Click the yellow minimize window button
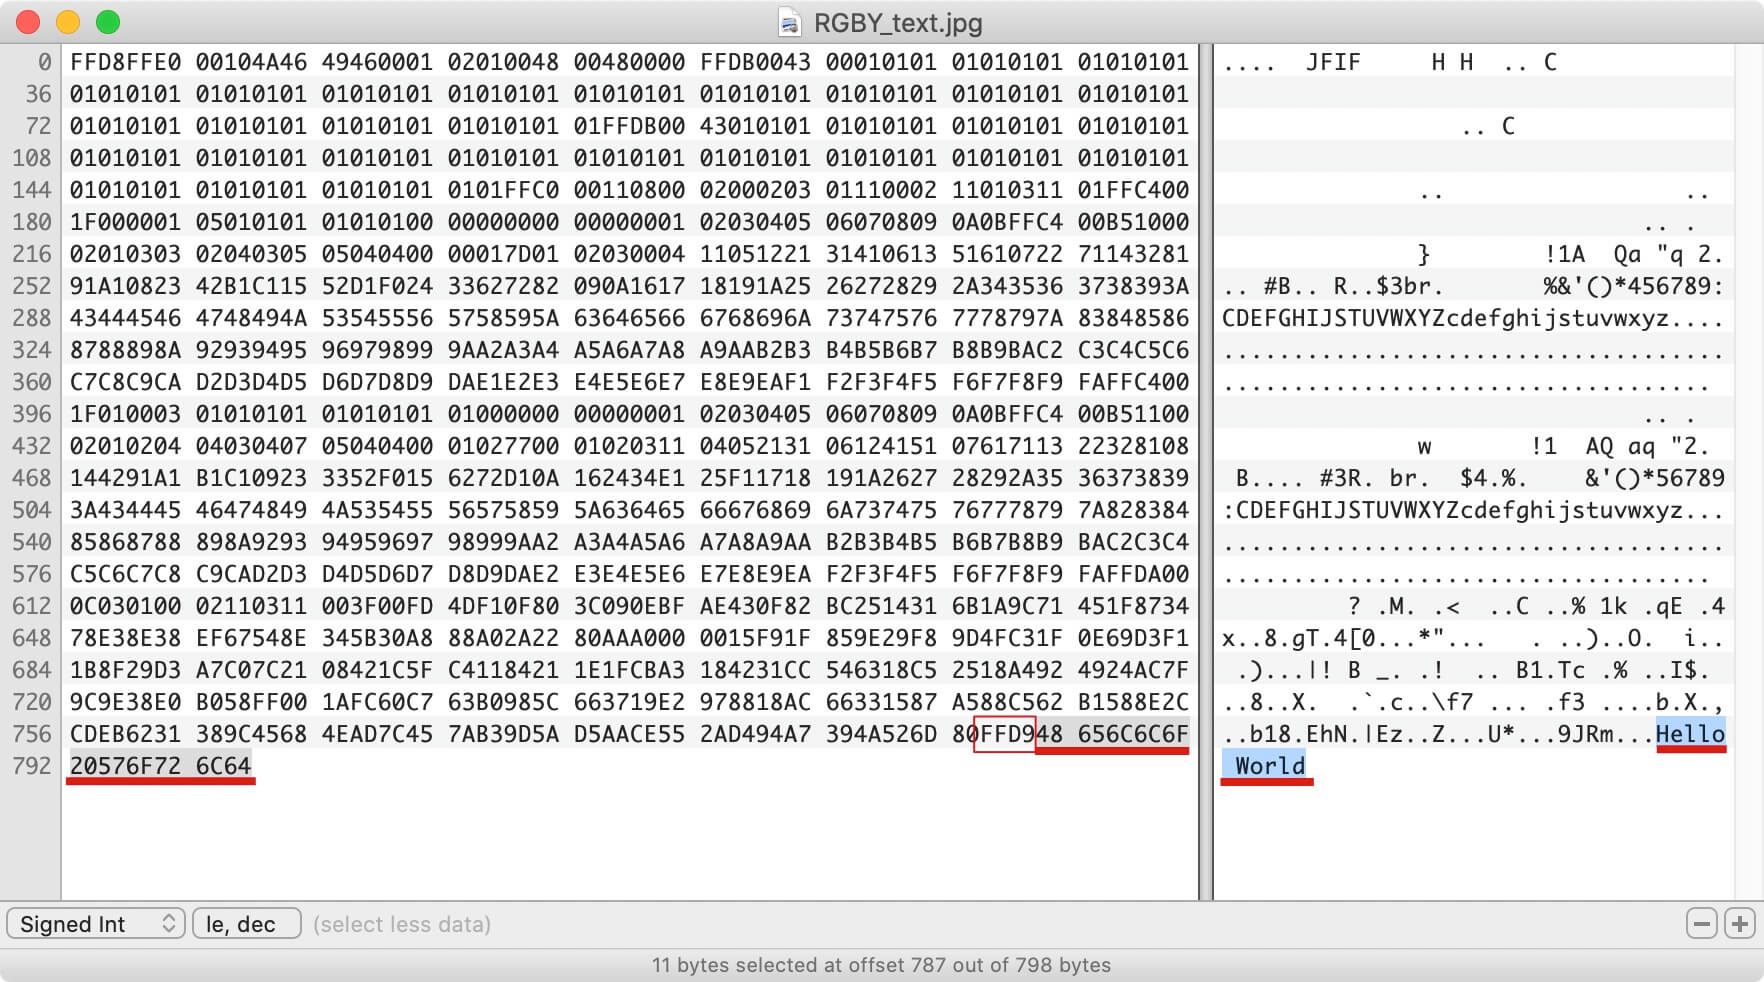1764x982 pixels. (x=68, y=22)
